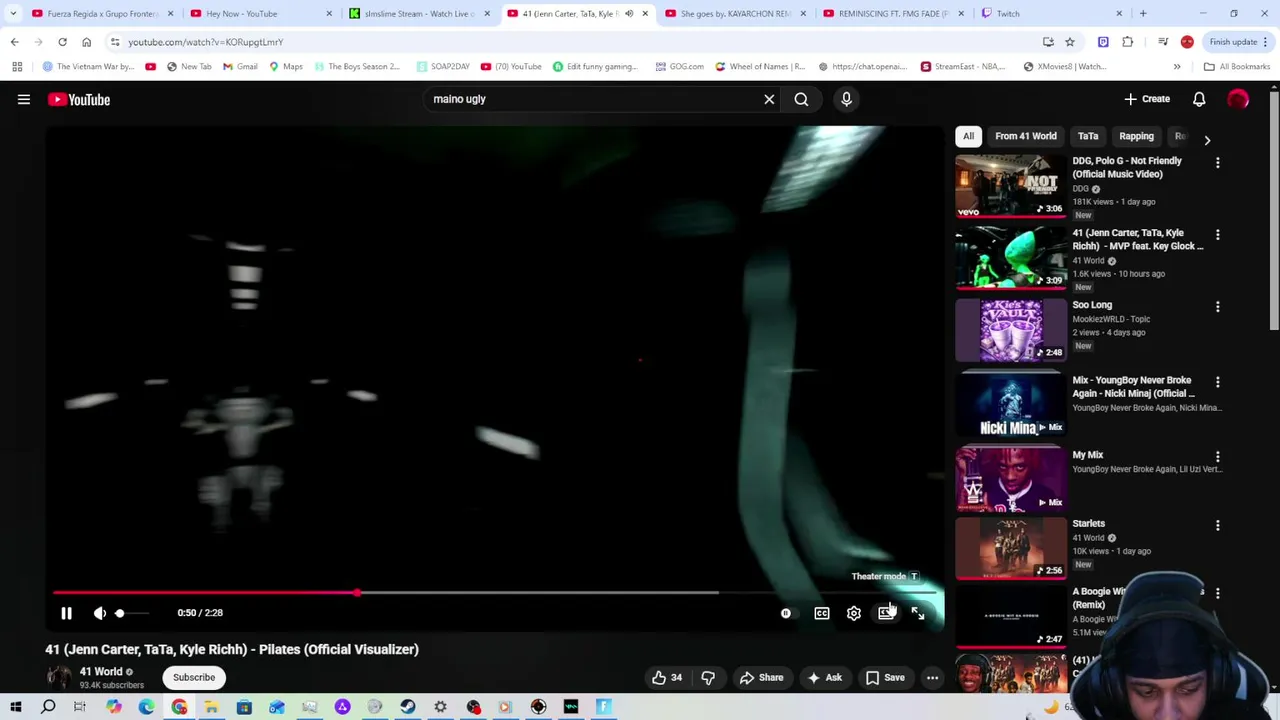Click the address bar URL
Image resolution: width=1280 pixels, height=720 pixels.
click(206, 42)
